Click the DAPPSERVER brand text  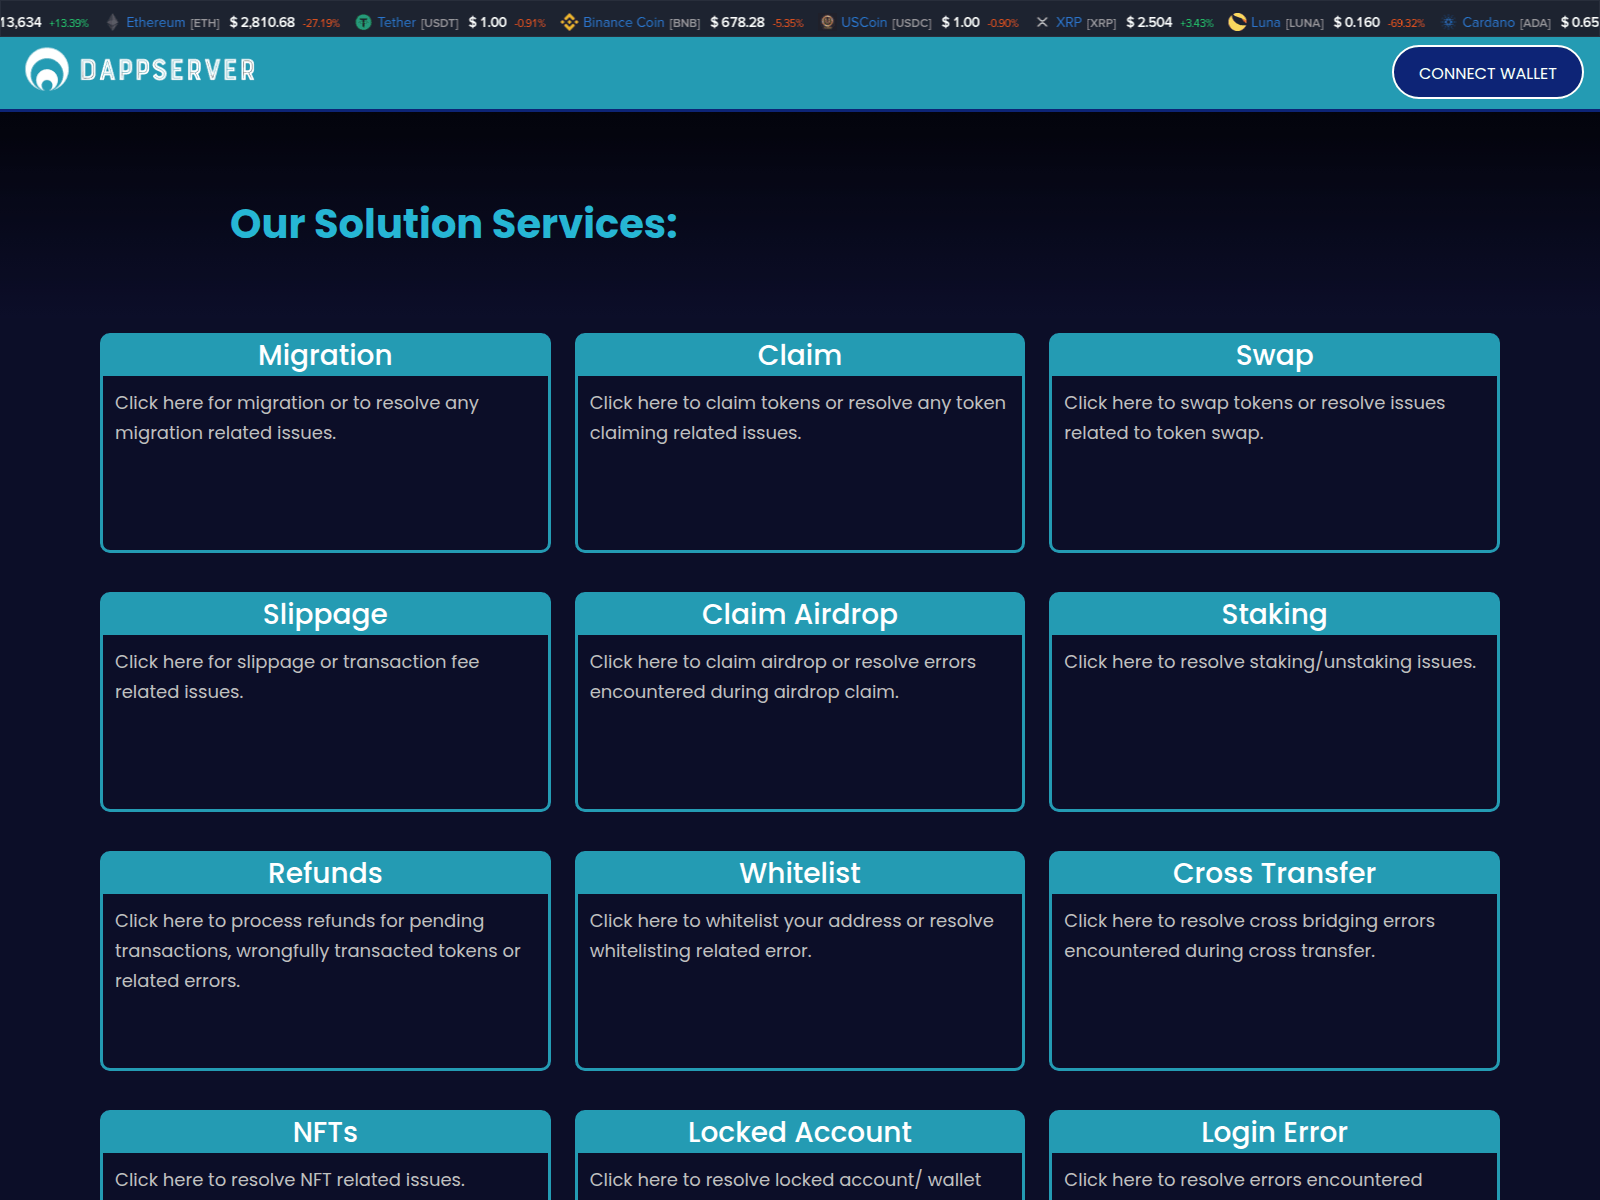(168, 70)
